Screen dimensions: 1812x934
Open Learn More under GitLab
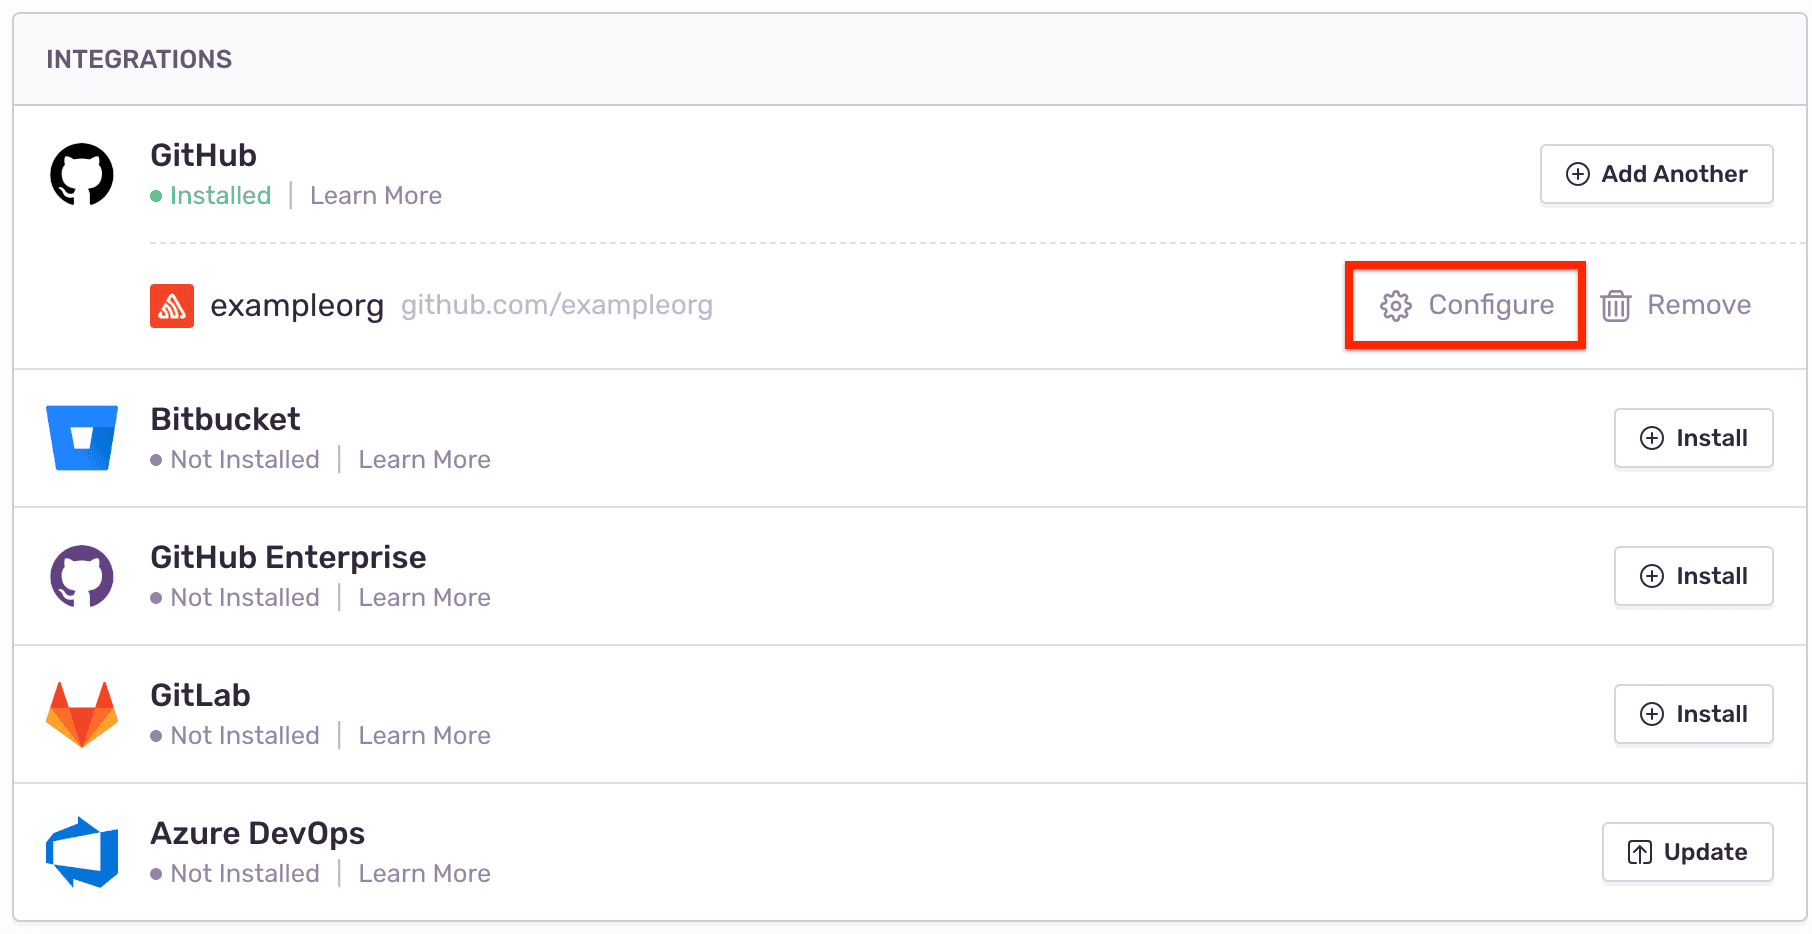(424, 736)
